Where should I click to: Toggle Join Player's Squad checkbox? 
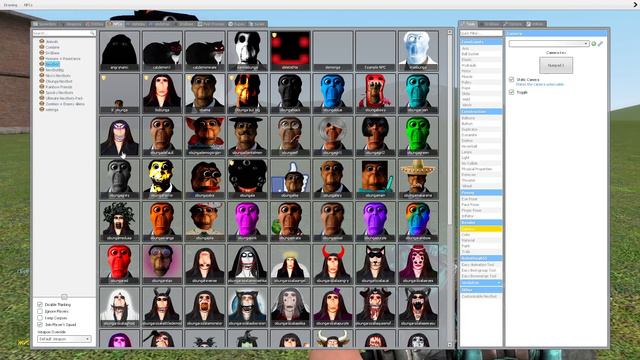[40, 324]
